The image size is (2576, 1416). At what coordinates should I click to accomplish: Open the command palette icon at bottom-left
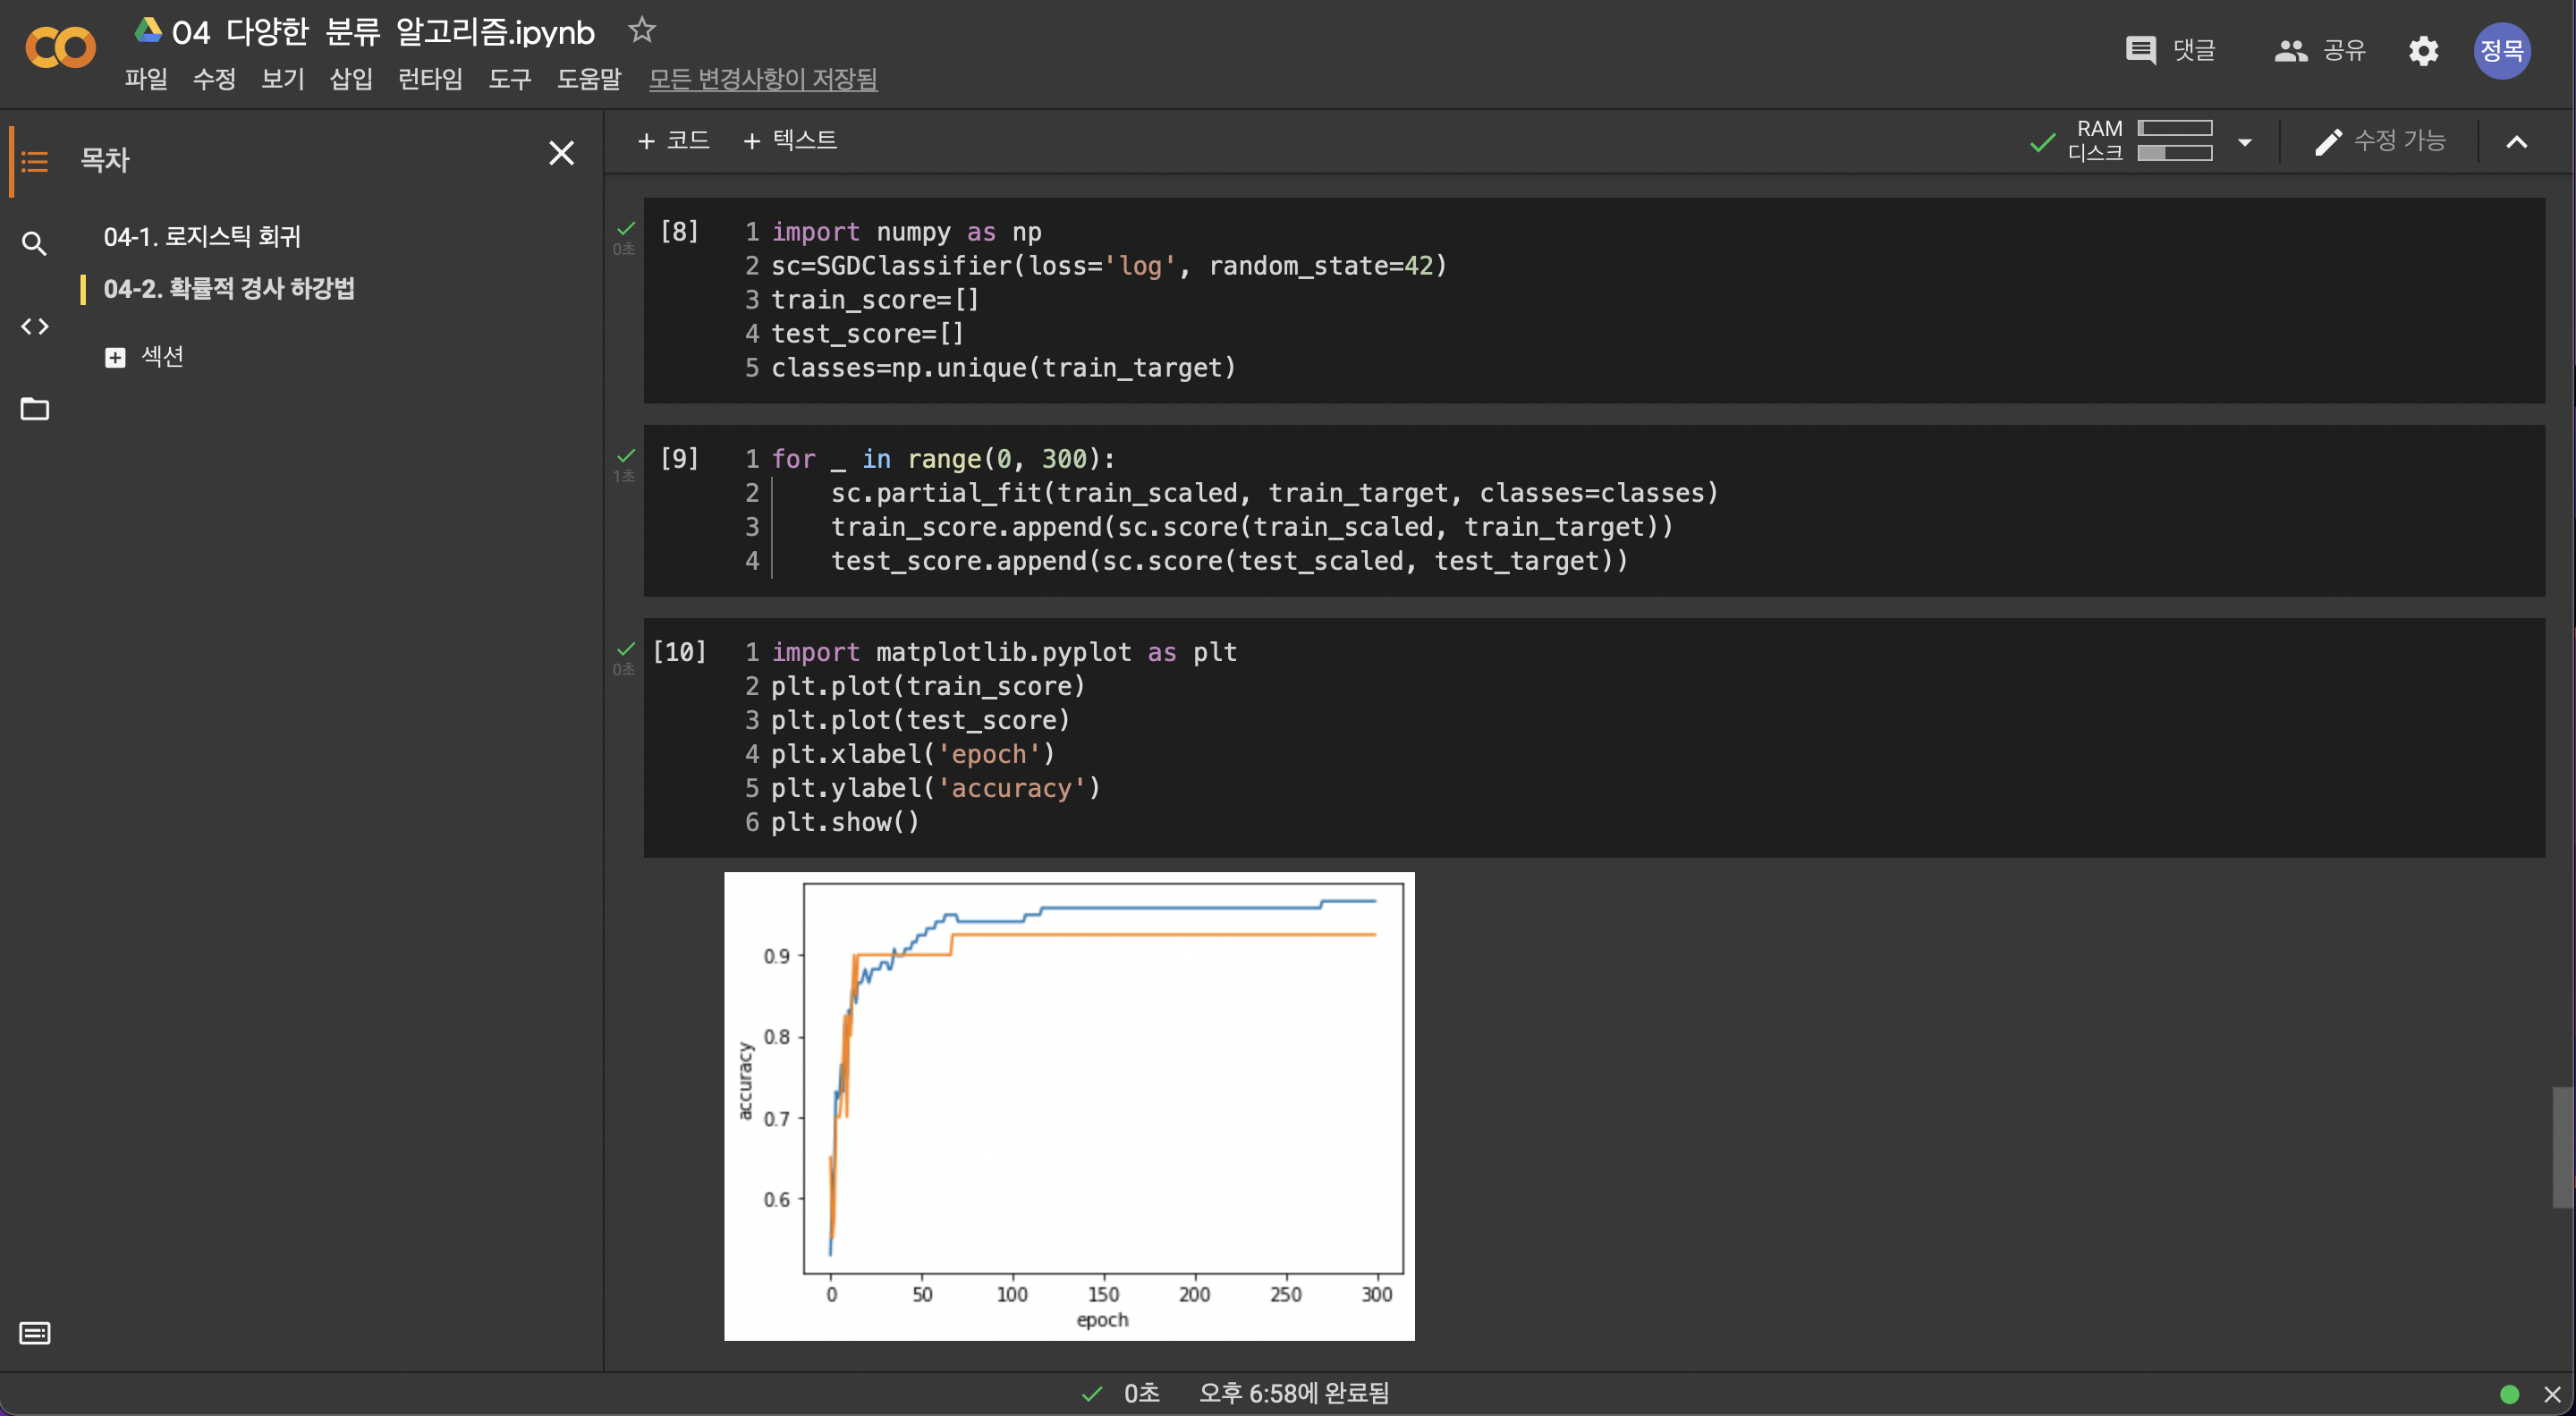pyautogui.click(x=34, y=1333)
